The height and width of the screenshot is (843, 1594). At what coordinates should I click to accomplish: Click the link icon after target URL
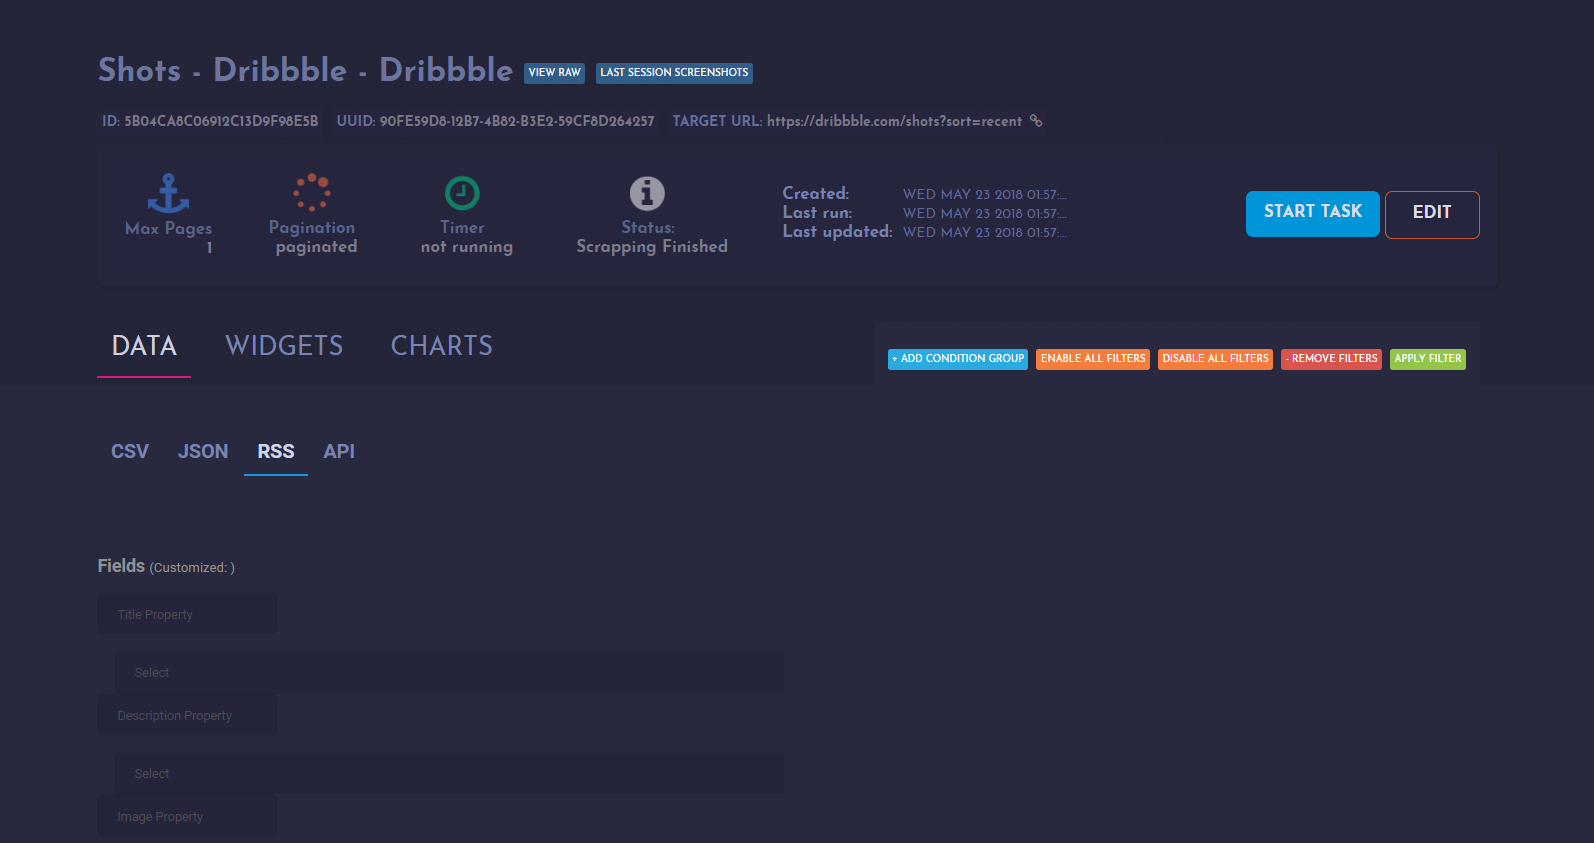click(x=1036, y=121)
